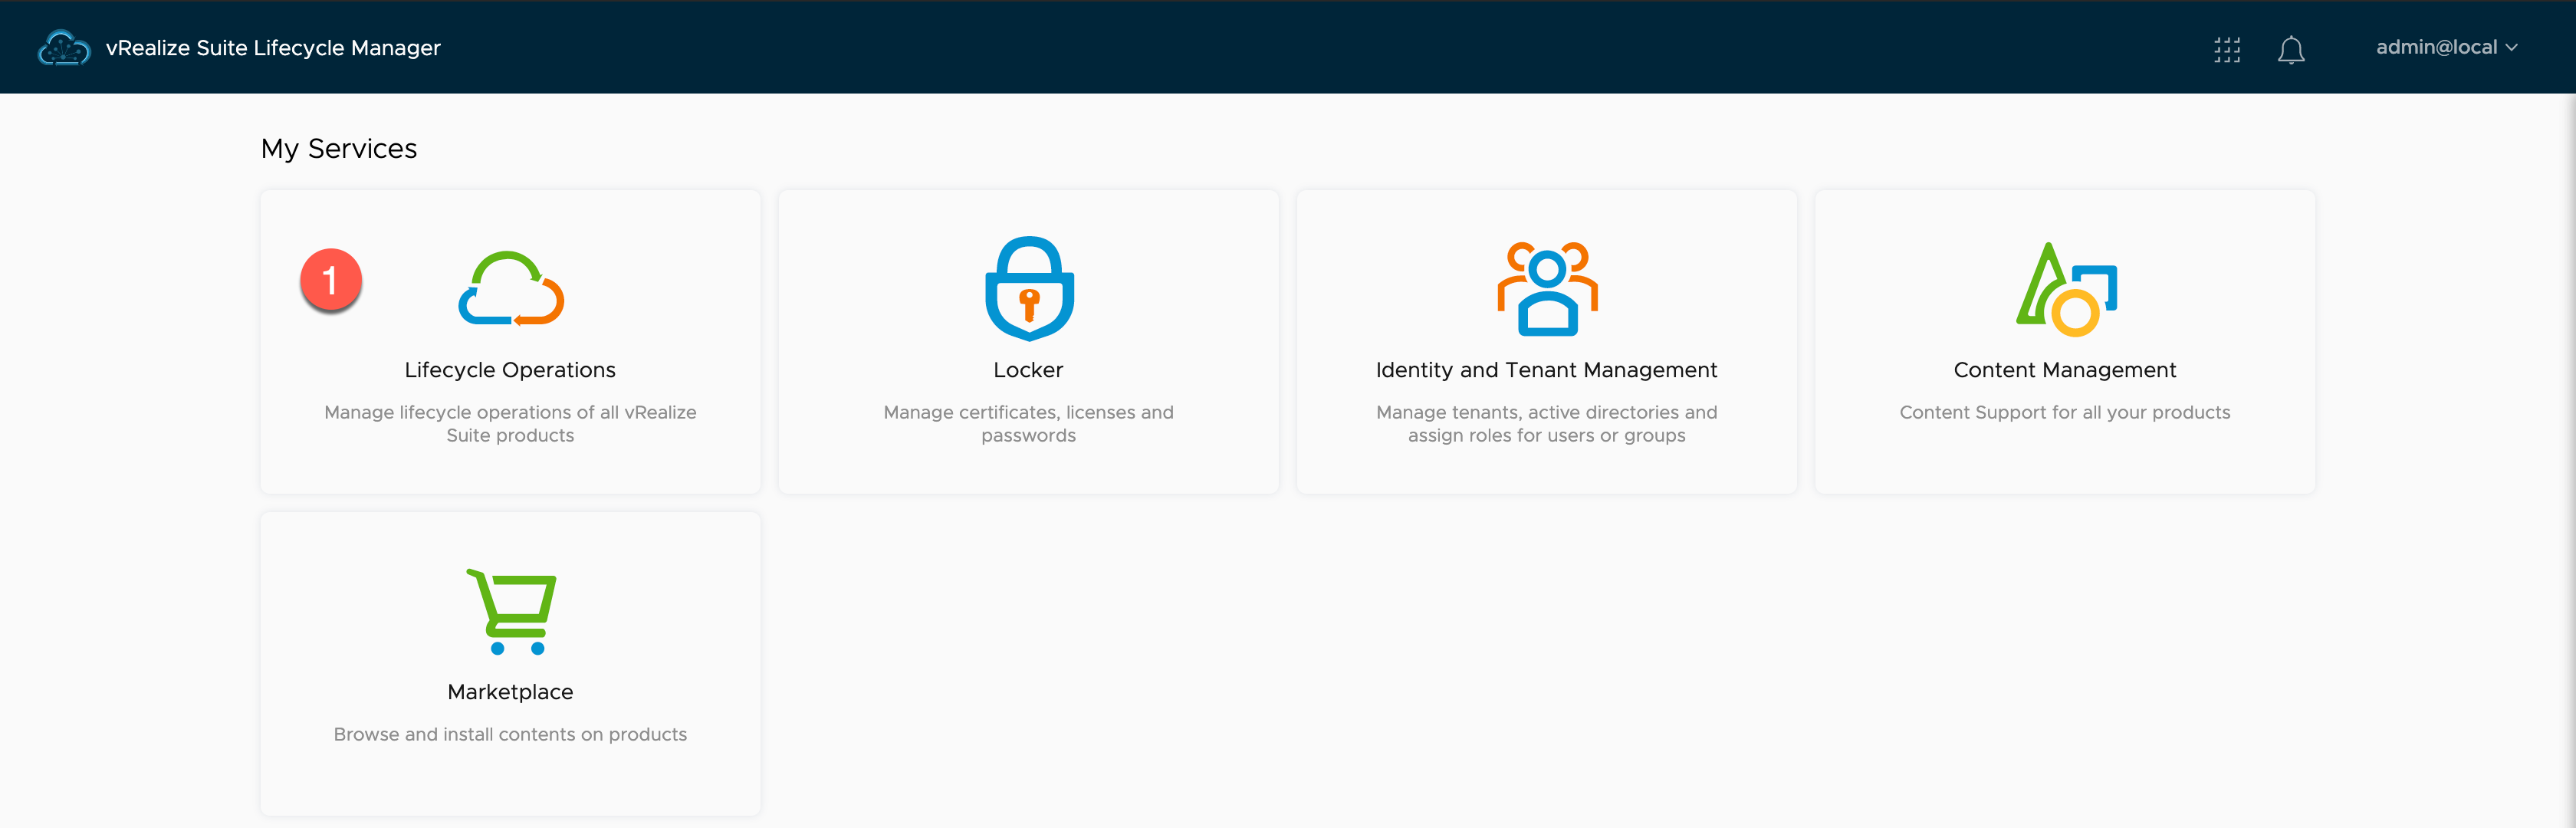
Task: Click 'Content Support for all your products' text
Action: (2065, 412)
